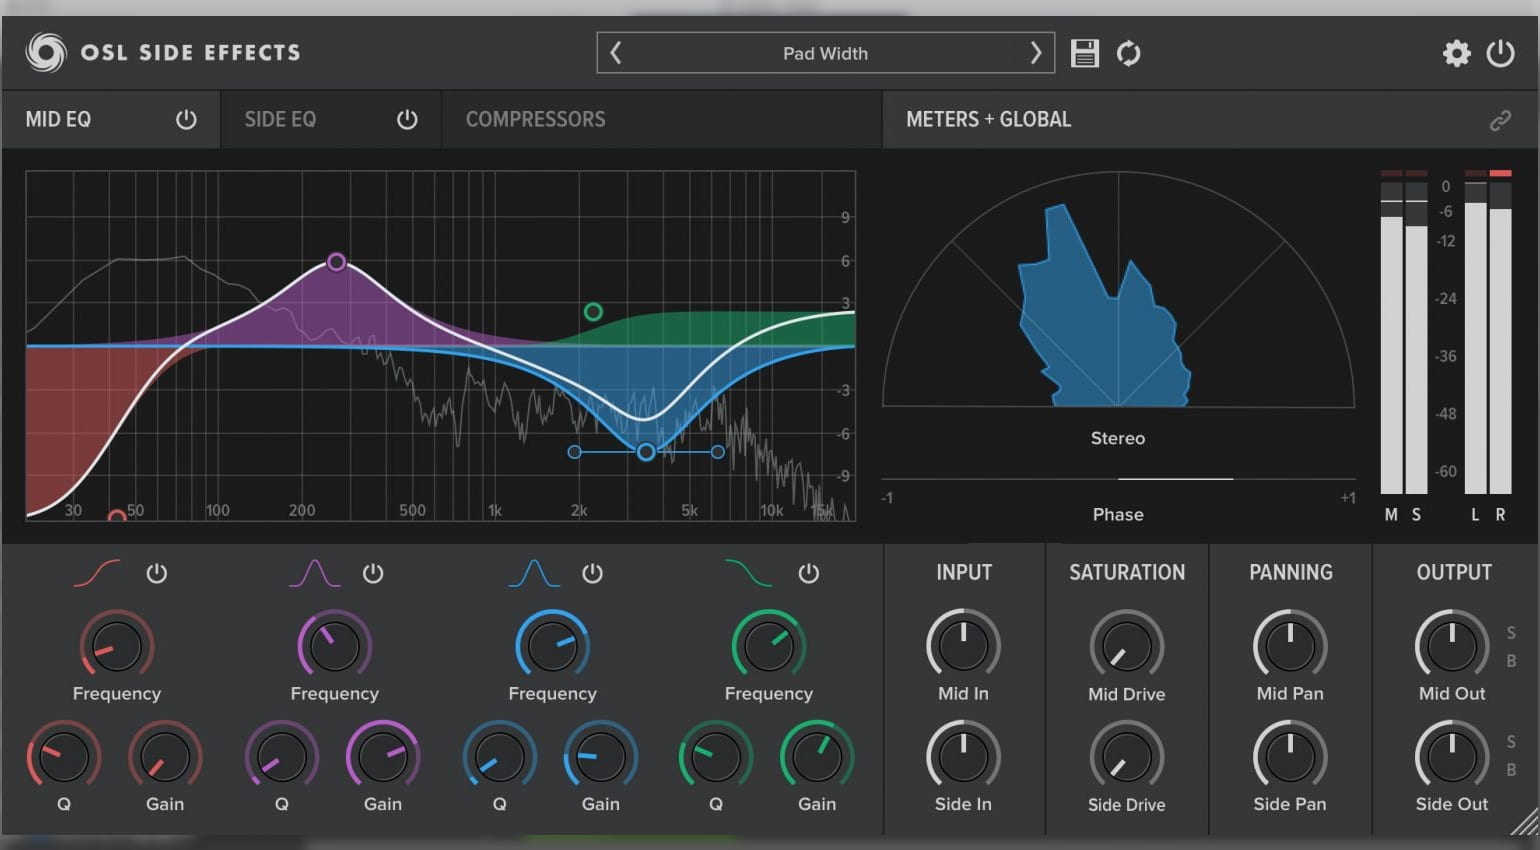Viewport: 1540px width, 850px height.
Task: Save the current preset with disk icon
Action: (x=1083, y=53)
